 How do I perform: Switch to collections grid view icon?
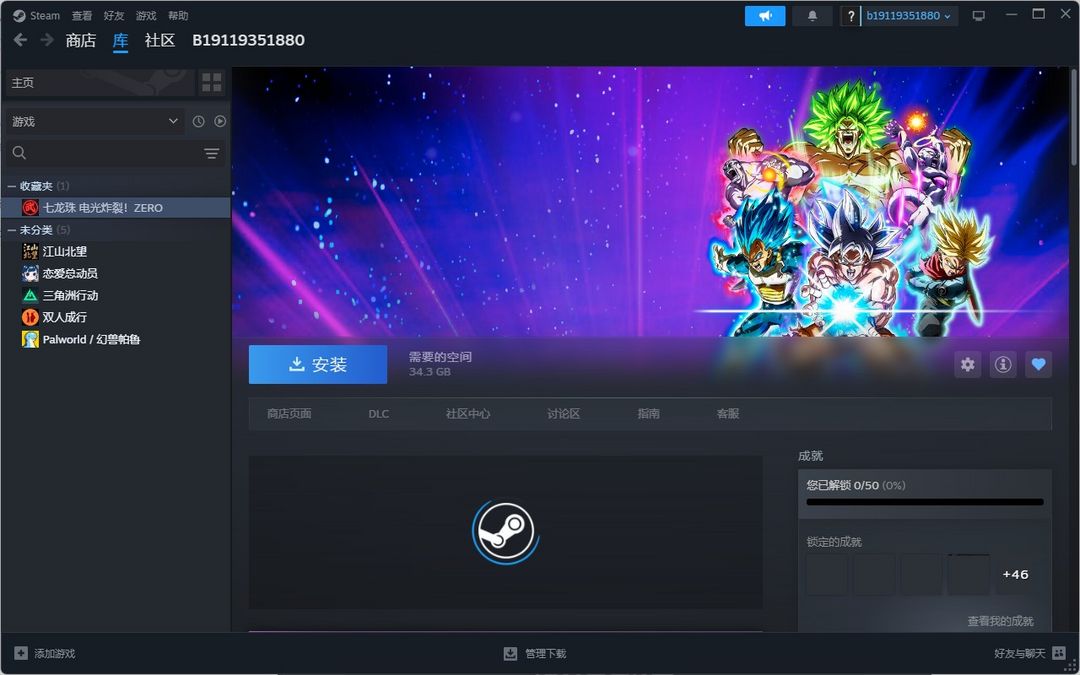(x=211, y=83)
